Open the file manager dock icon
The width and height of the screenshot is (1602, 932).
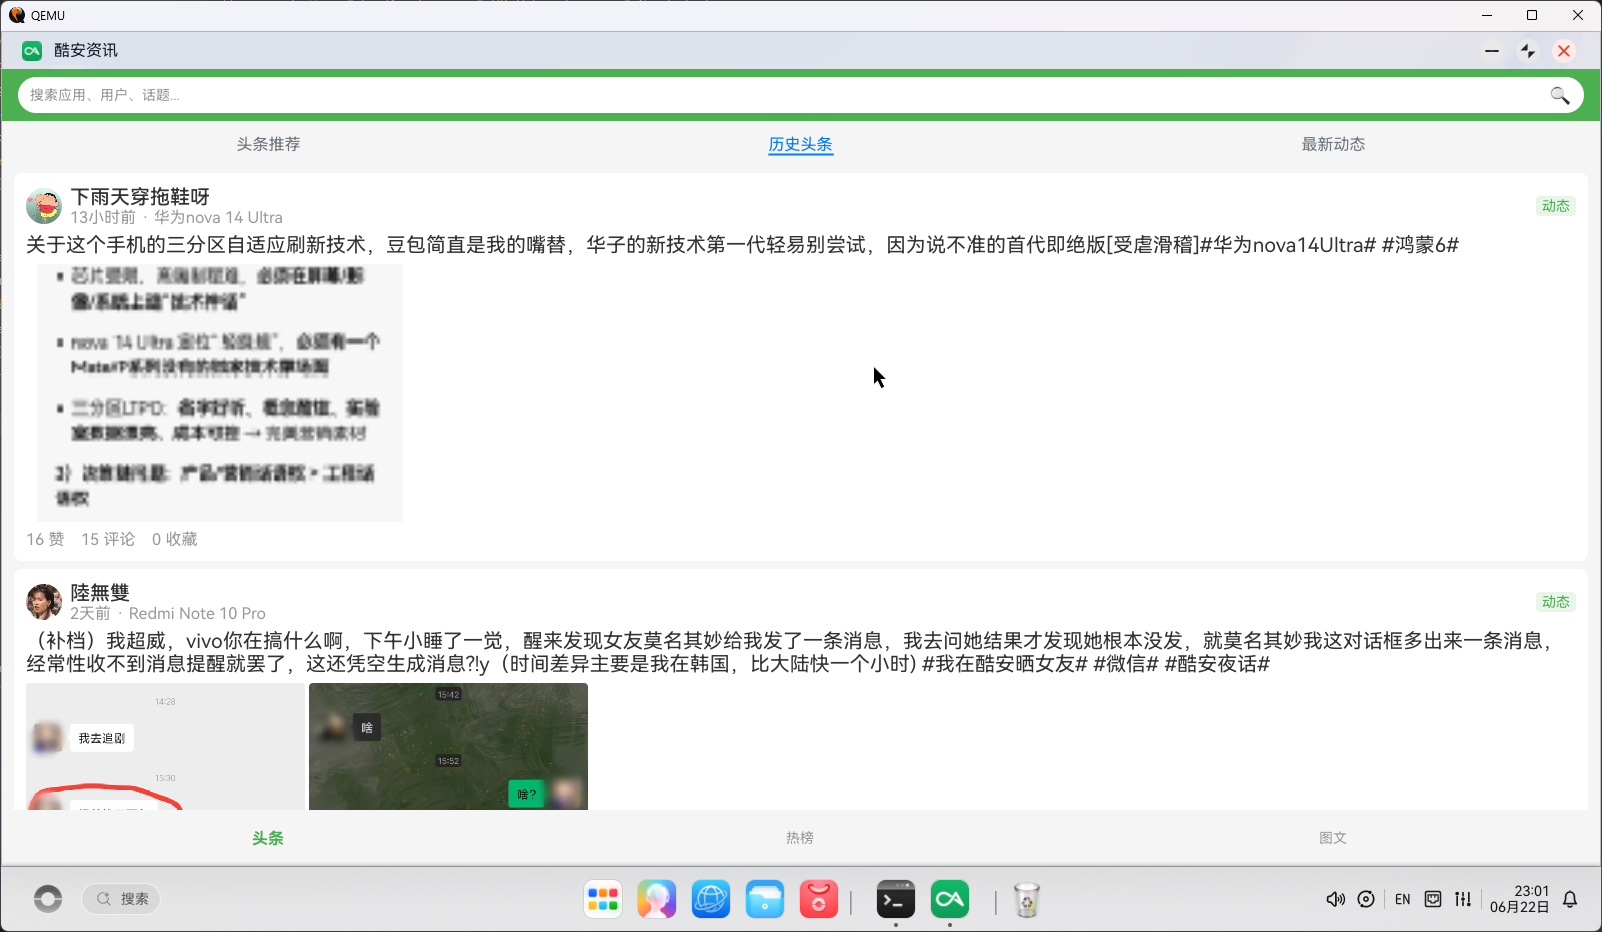click(x=765, y=899)
